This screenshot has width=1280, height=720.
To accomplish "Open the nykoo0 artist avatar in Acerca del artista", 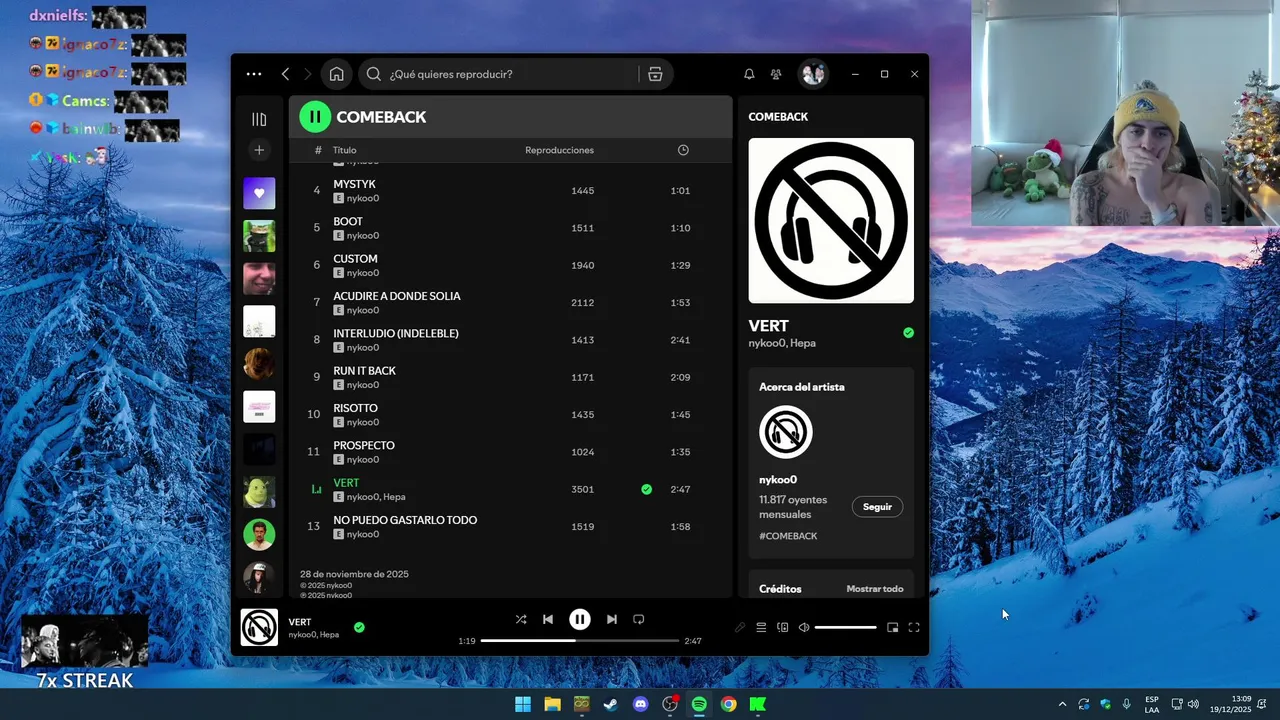I will click(x=786, y=432).
